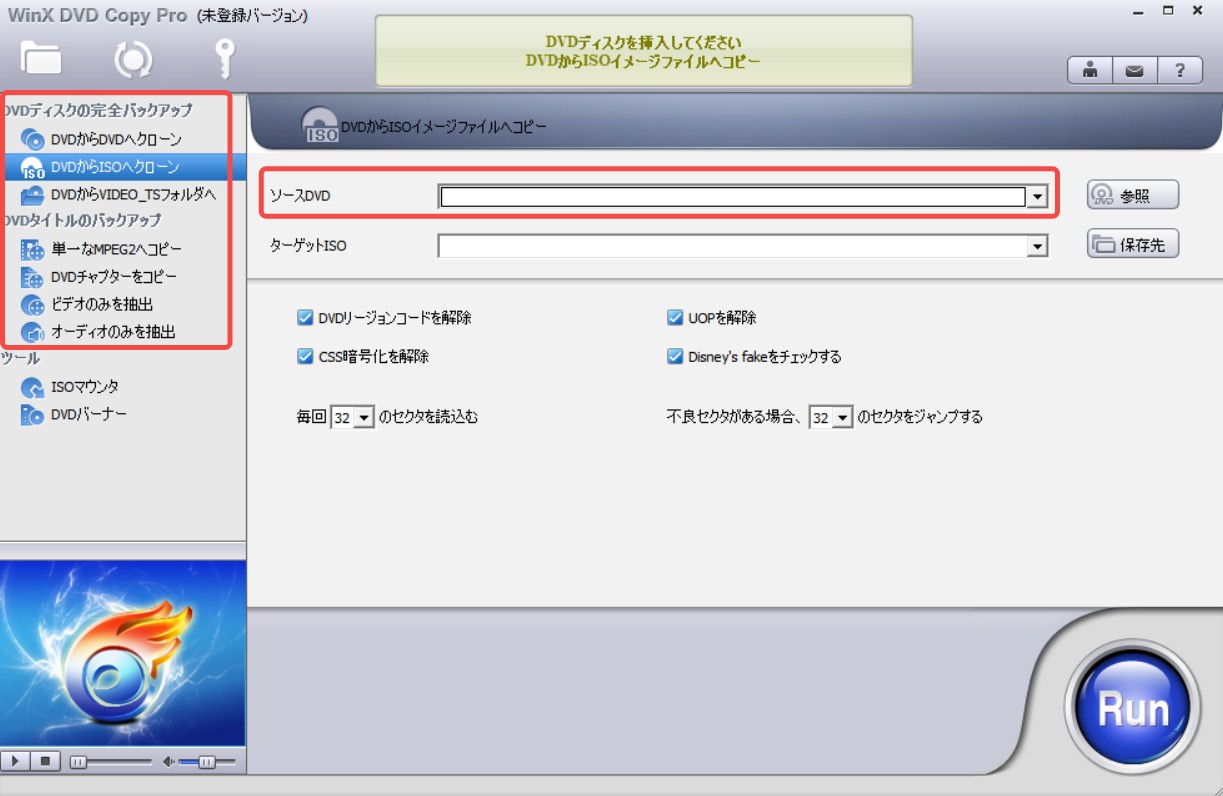This screenshot has width=1223, height=796.
Task: Click the play button in the preview player
Action: [16, 762]
